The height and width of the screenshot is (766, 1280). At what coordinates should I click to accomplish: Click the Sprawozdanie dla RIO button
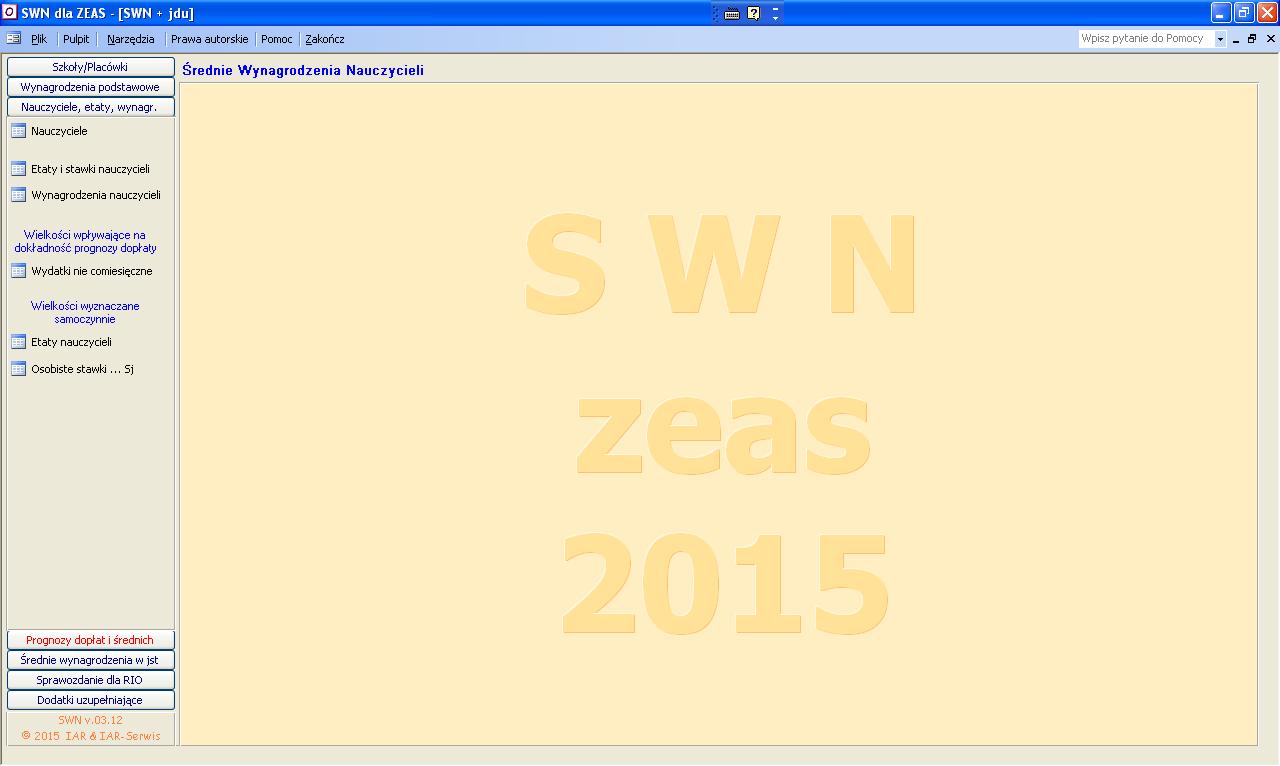90,680
